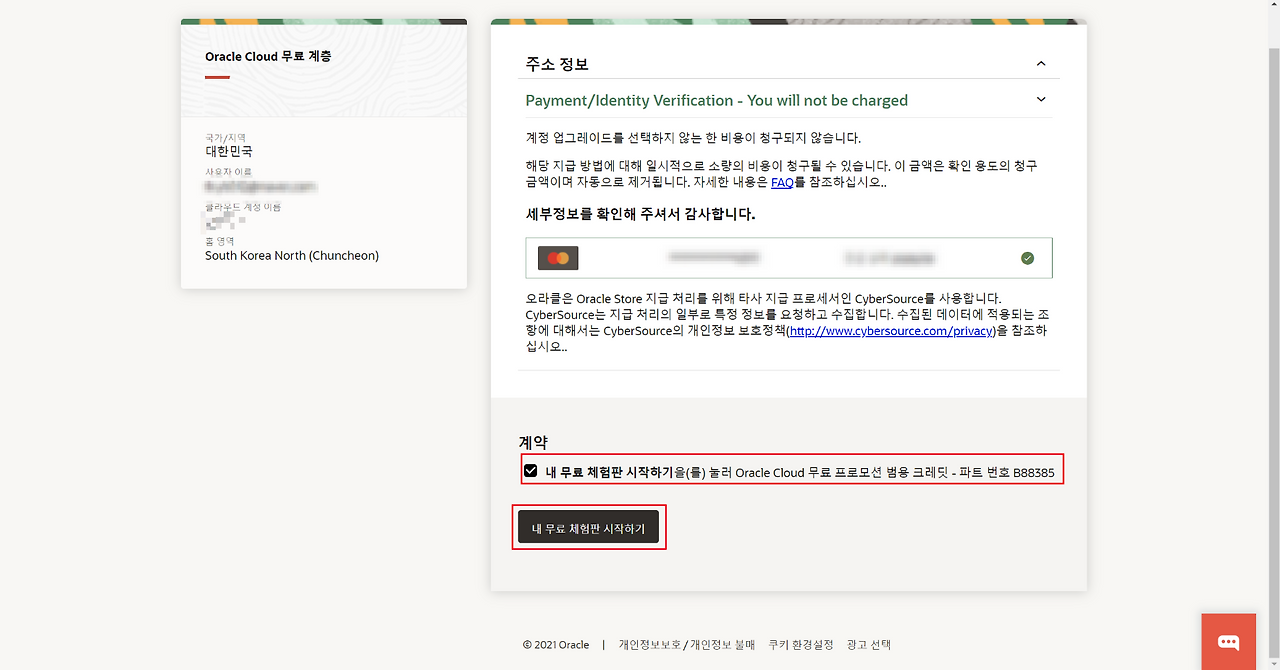Viewport: 1280px width, 670px height.
Task: Select the Payment/Identity Verification heading text
Action: click(716, 100)
